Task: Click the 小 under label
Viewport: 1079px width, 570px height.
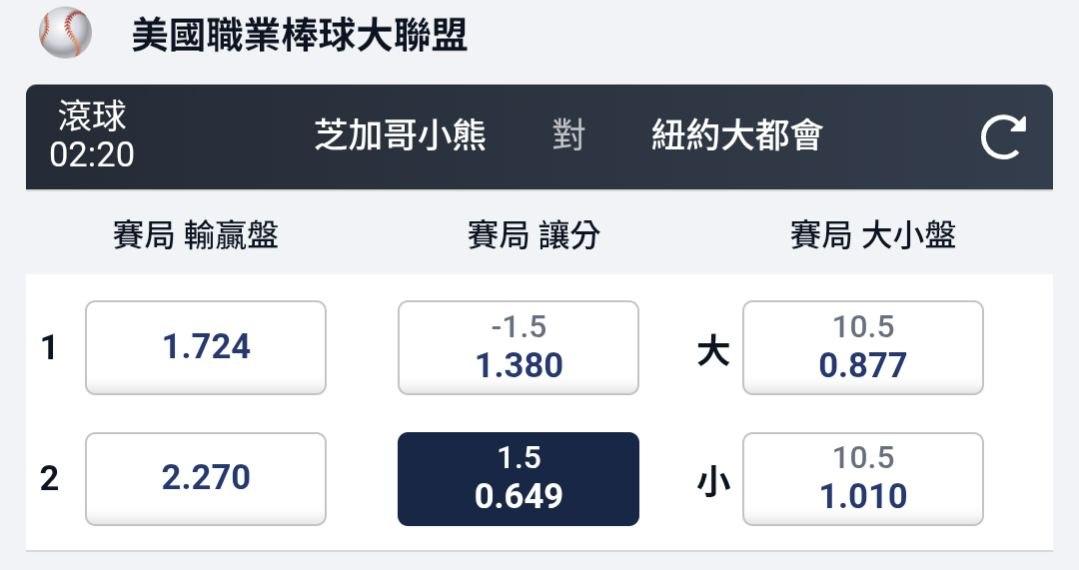Action: (x=713, y=482)
